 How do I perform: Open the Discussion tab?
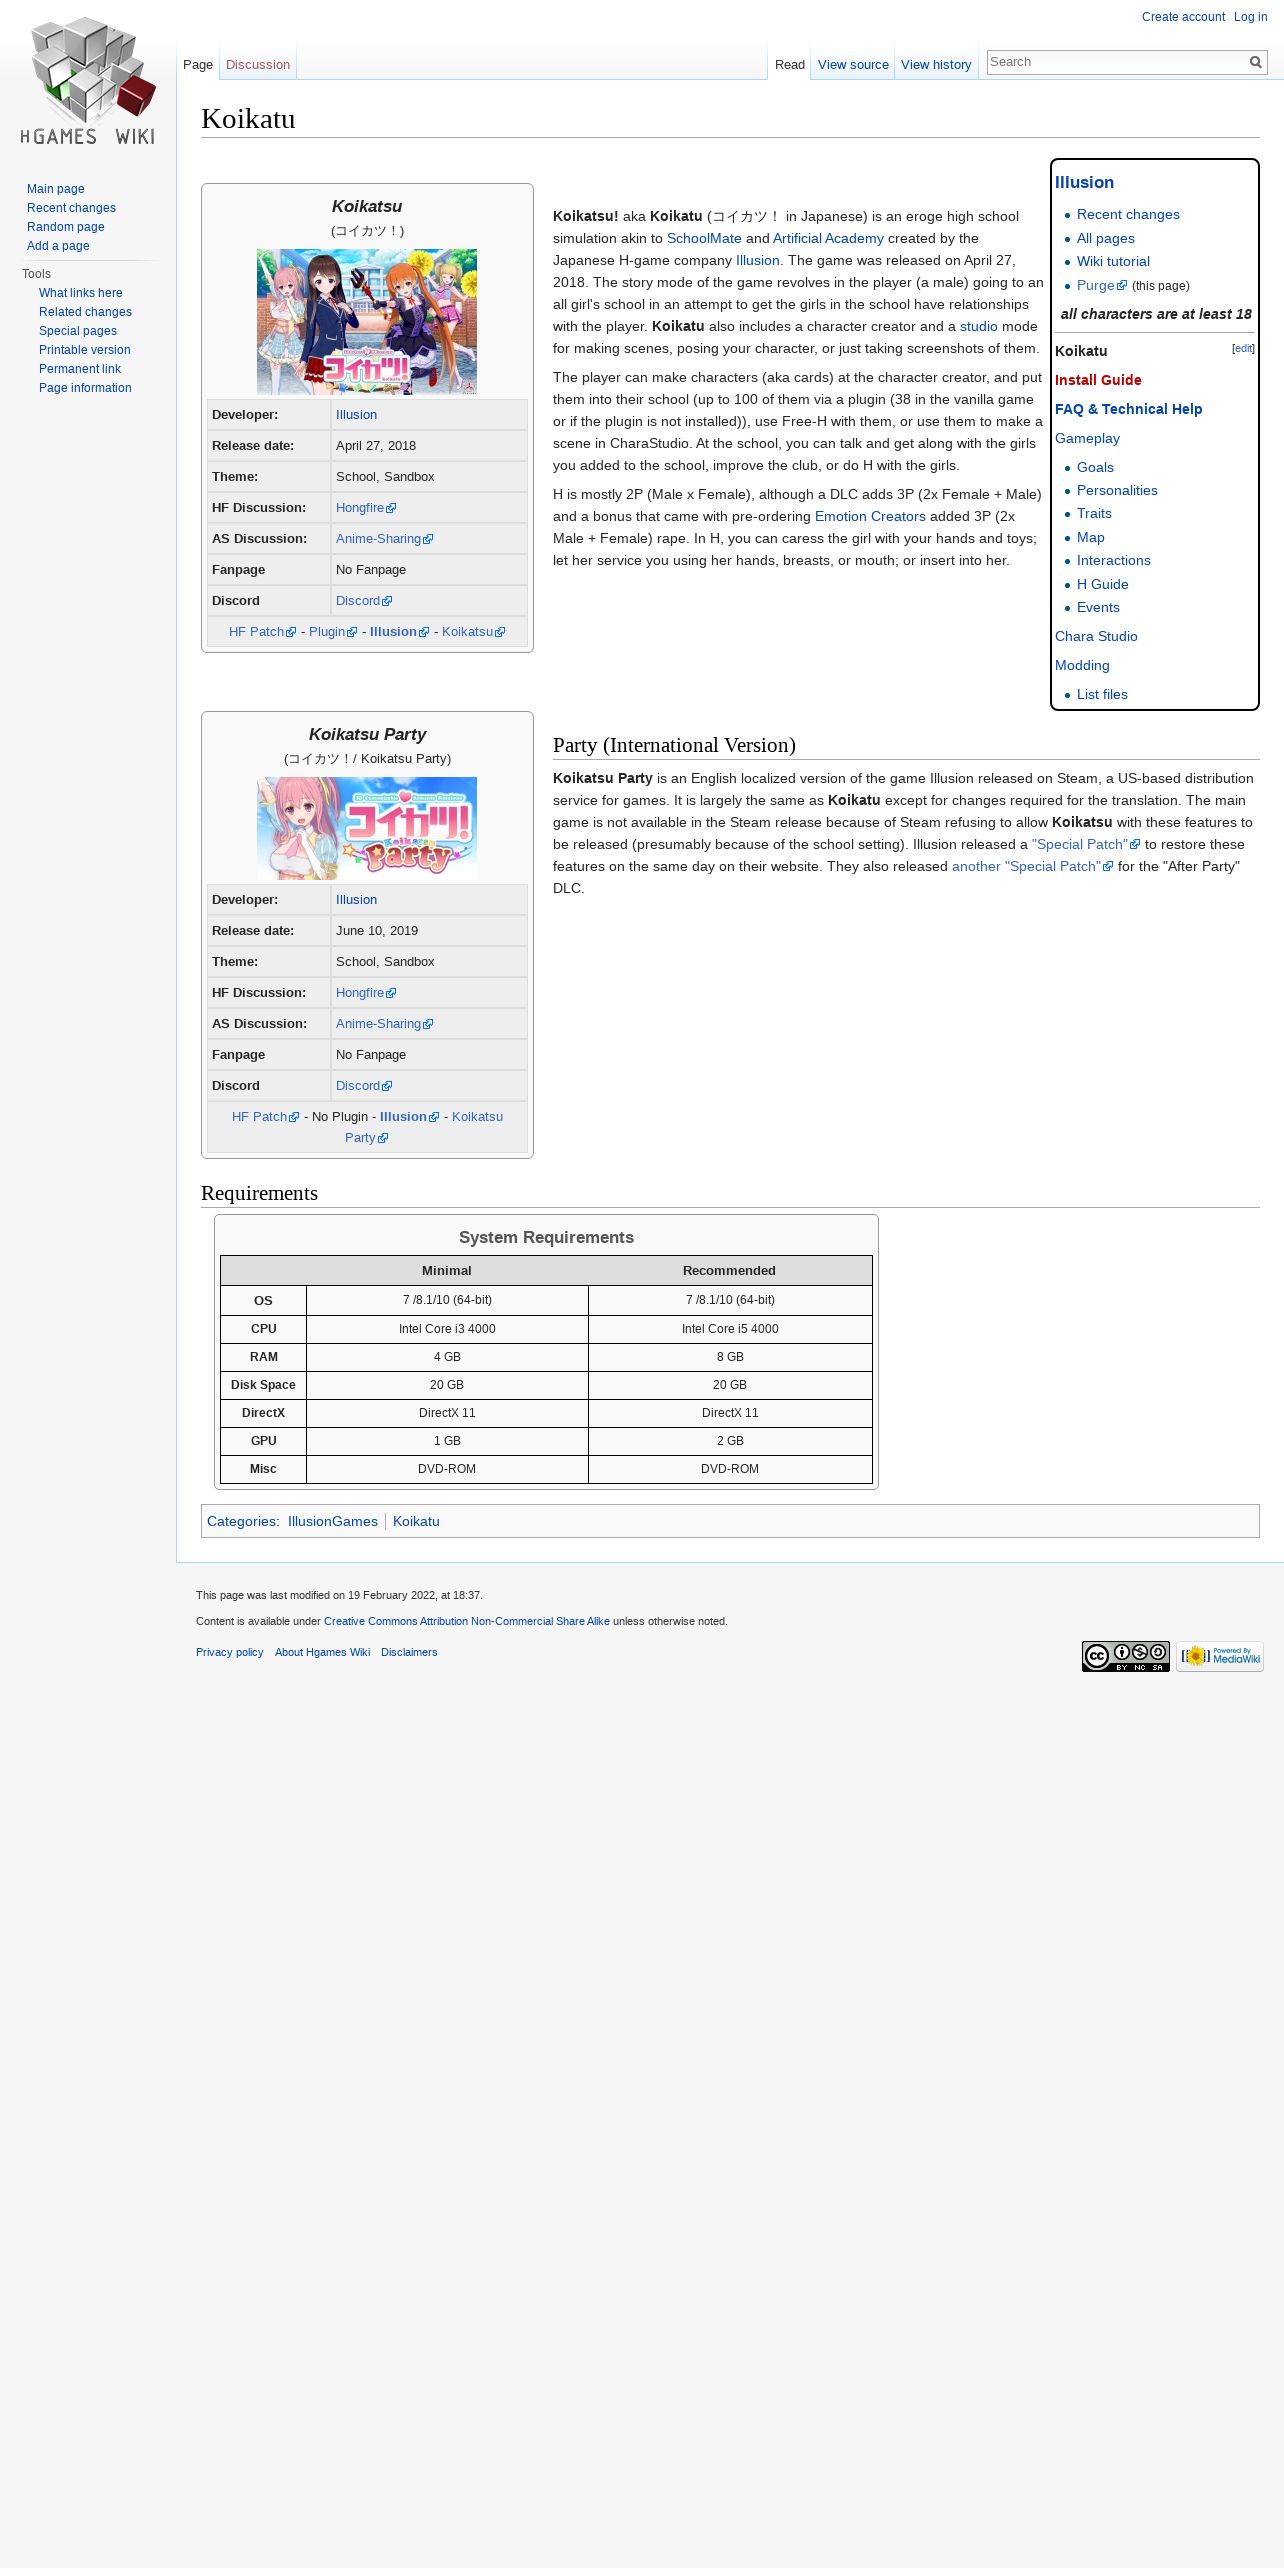pos(258,65)
